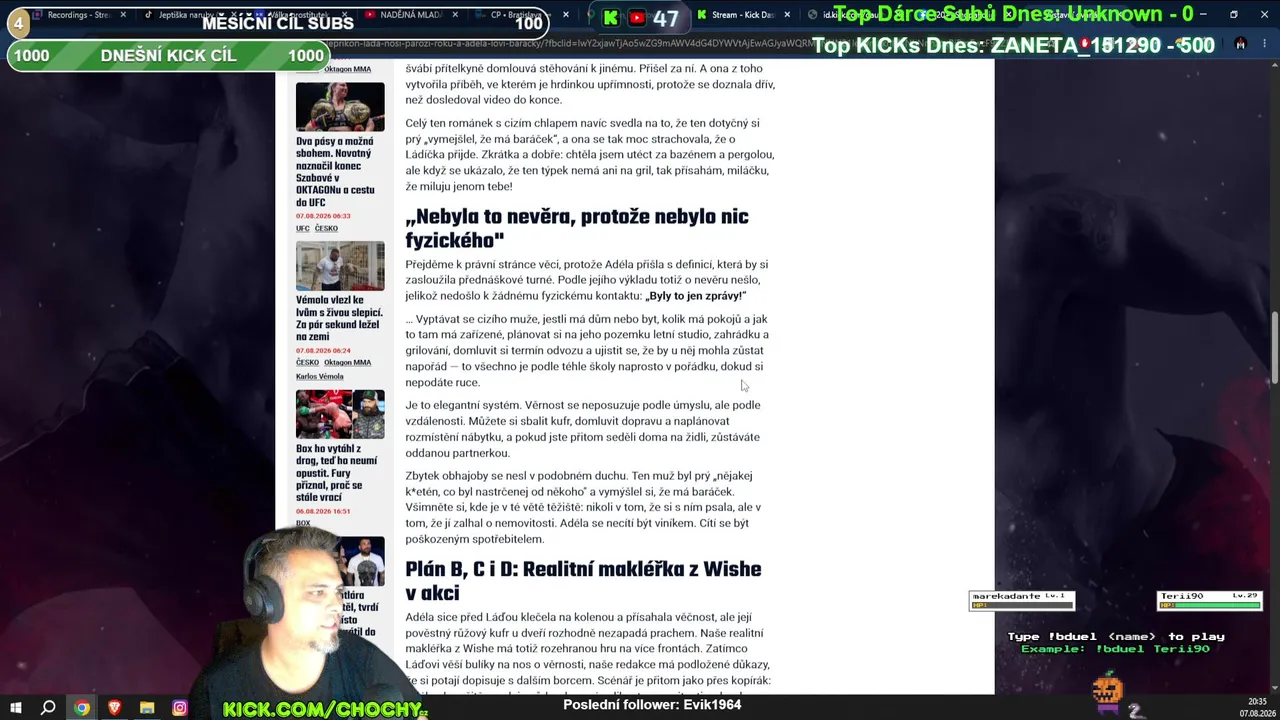The width and height of the screenshot is (1280, 720).
Task: Close the 'Stream - Kick Dashboard' tab
Action: click(x=786, y=15)
